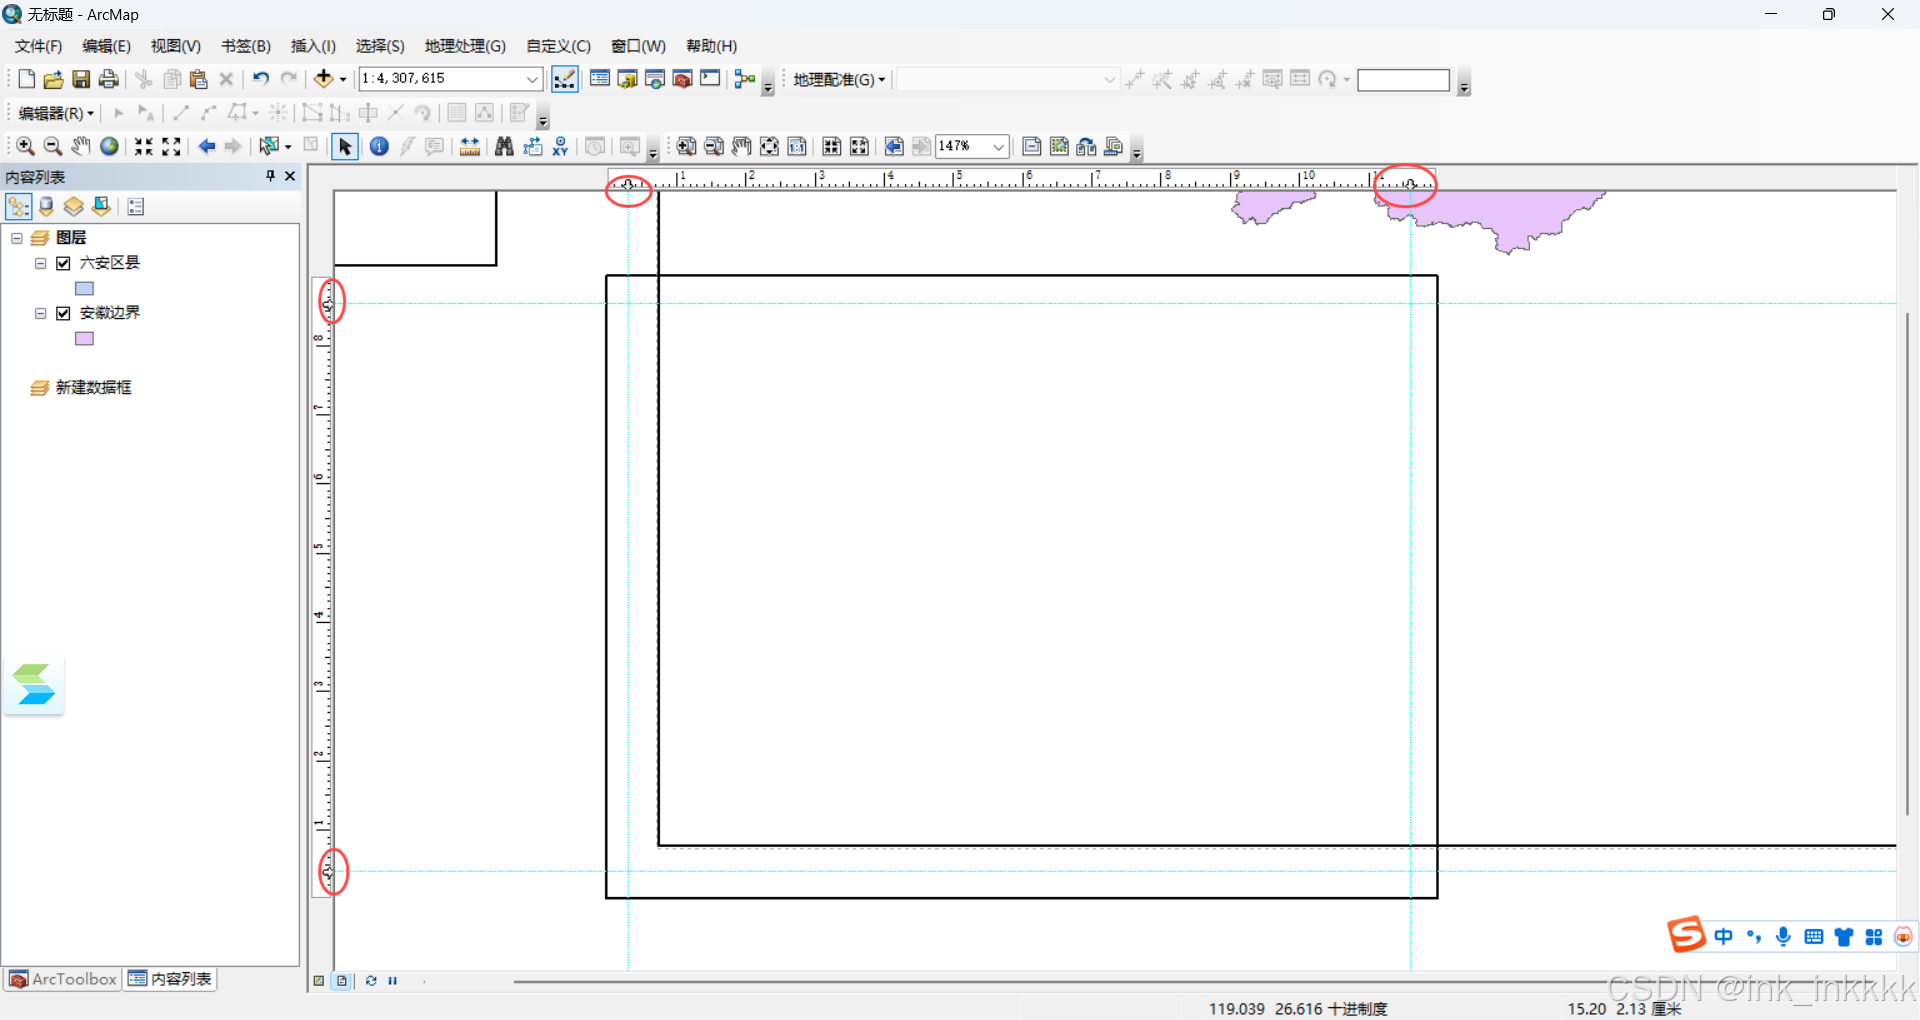The width and height of the screenshot is (1920, 1020).
Task: Open the Search window icon
Action: 655,79
